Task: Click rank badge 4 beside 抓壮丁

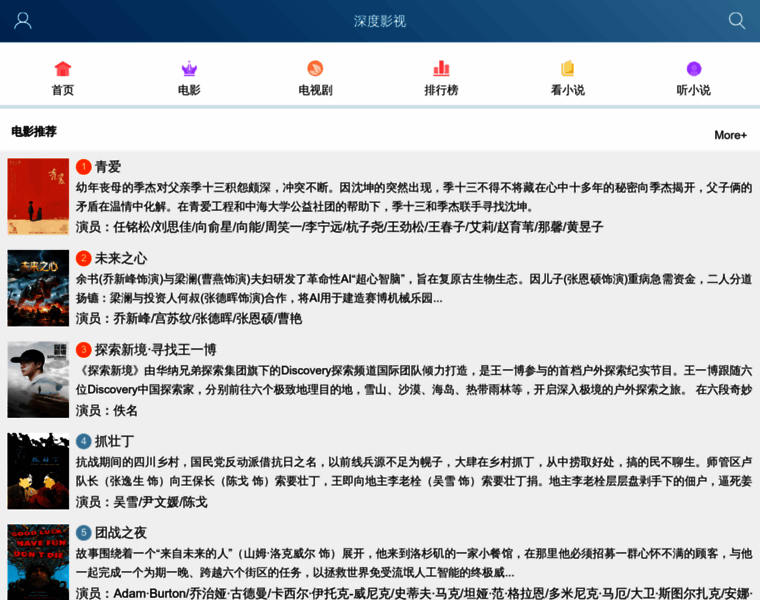Action: coord(84,442)
